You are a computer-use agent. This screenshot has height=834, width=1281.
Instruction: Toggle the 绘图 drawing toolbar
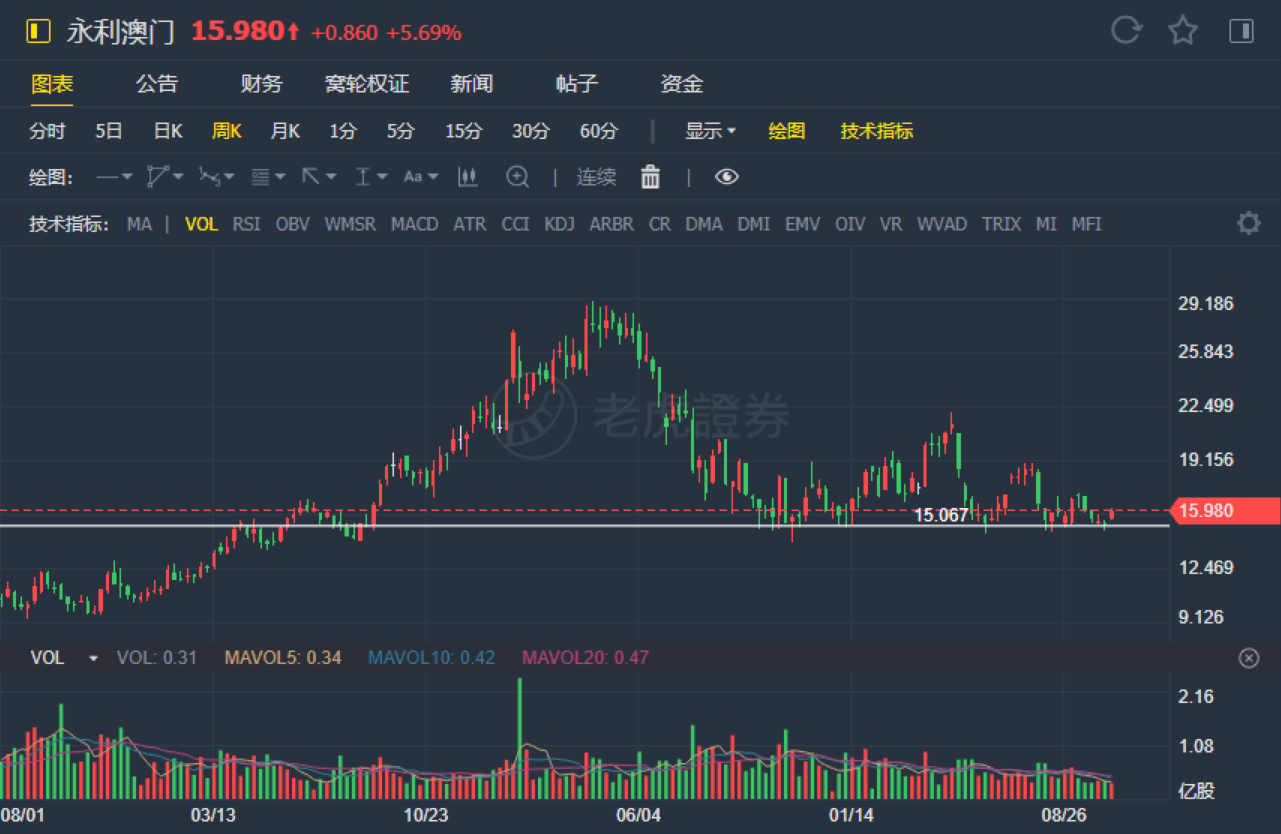(x=787, y=131)
